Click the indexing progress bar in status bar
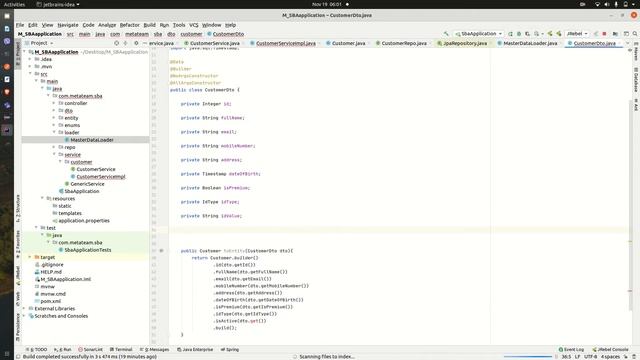This screenshot has height=360, width=640. (528, 357)
